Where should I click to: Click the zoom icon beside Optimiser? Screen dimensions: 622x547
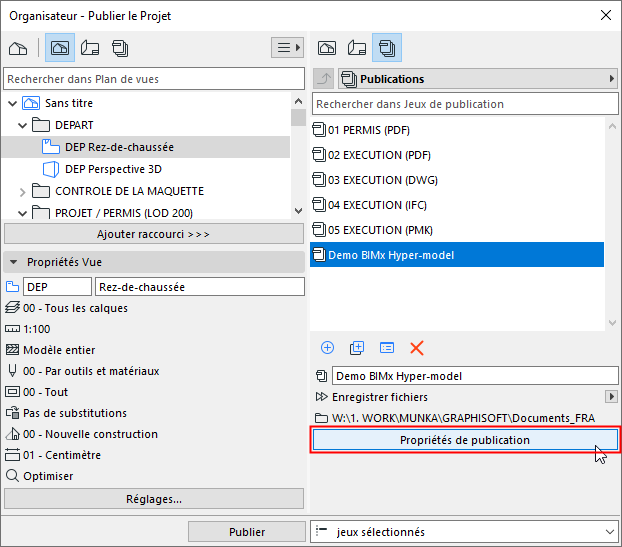(x=12, y=476)
